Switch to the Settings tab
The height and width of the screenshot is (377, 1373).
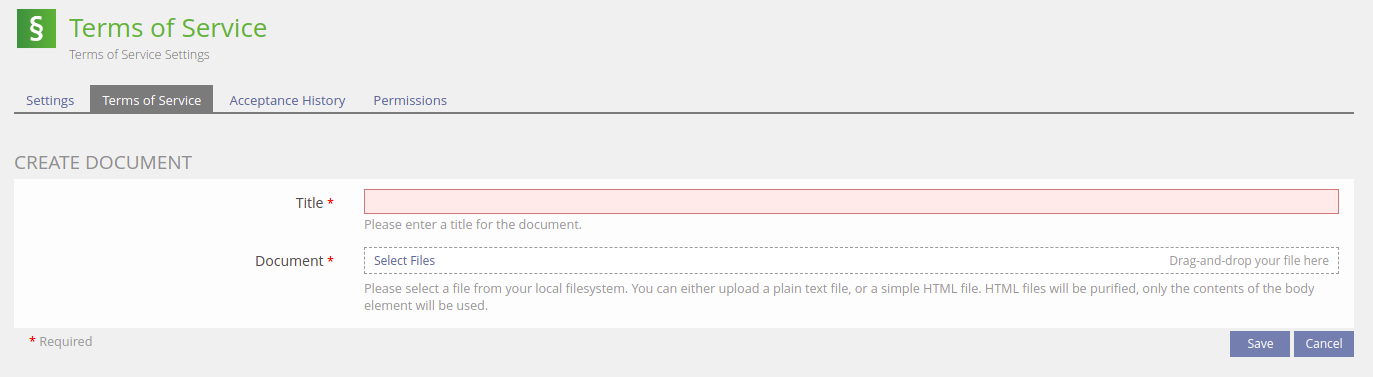pyautogui.click(x=50, y=100)
